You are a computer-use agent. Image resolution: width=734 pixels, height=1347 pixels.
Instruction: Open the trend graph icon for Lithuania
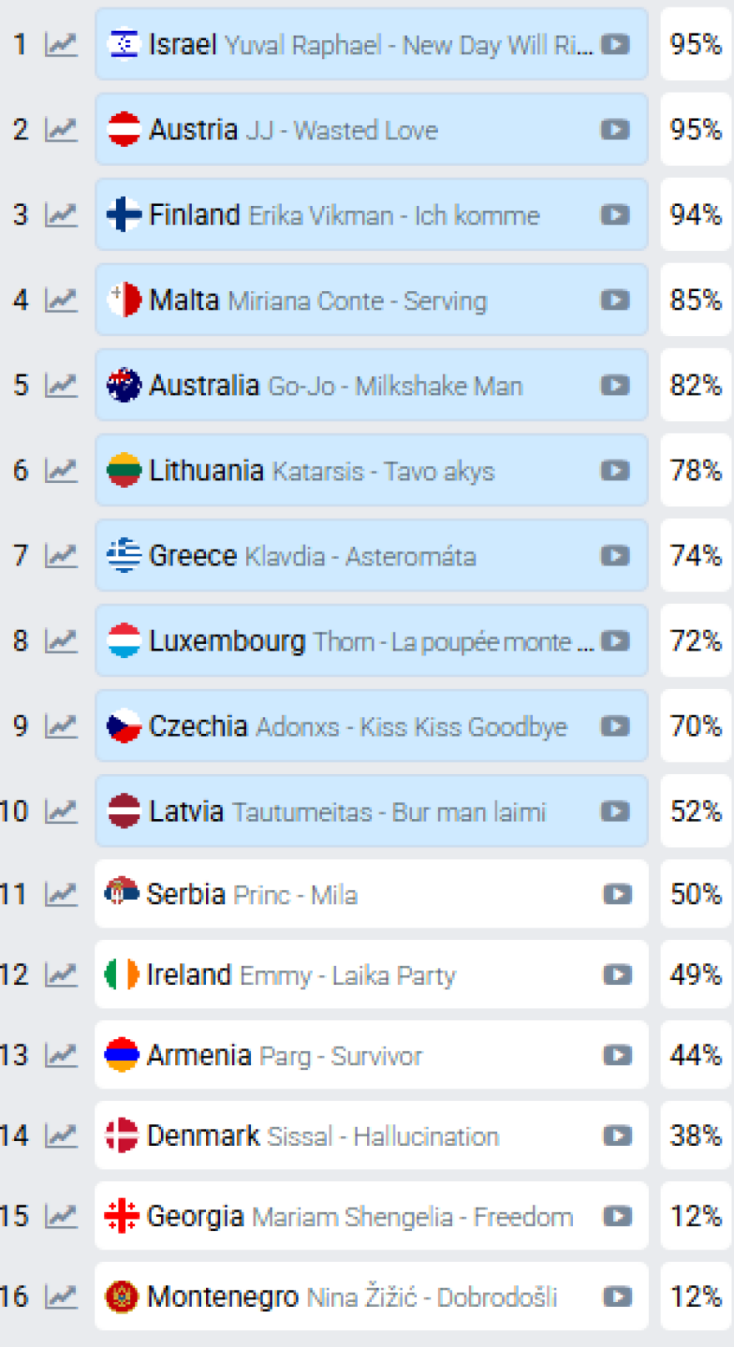tap(61, 470)
